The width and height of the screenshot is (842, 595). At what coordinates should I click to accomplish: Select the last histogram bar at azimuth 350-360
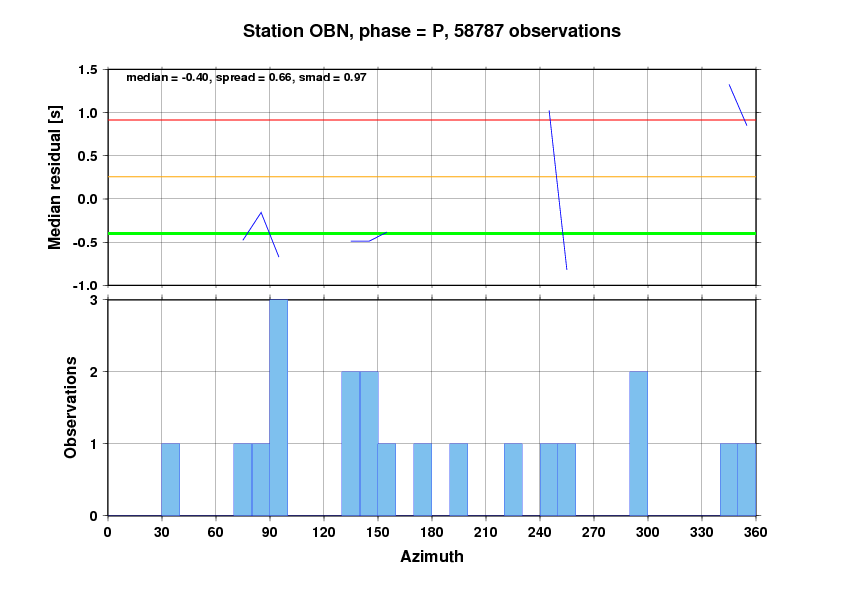pyautogui.click(x=747, y=480)
